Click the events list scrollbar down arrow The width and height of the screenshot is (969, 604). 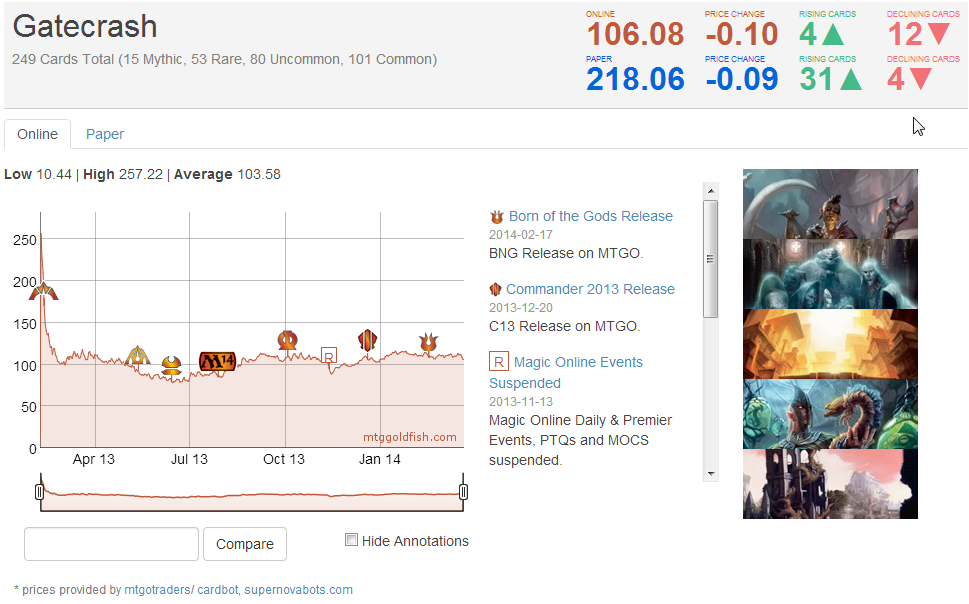coord(711,473)
